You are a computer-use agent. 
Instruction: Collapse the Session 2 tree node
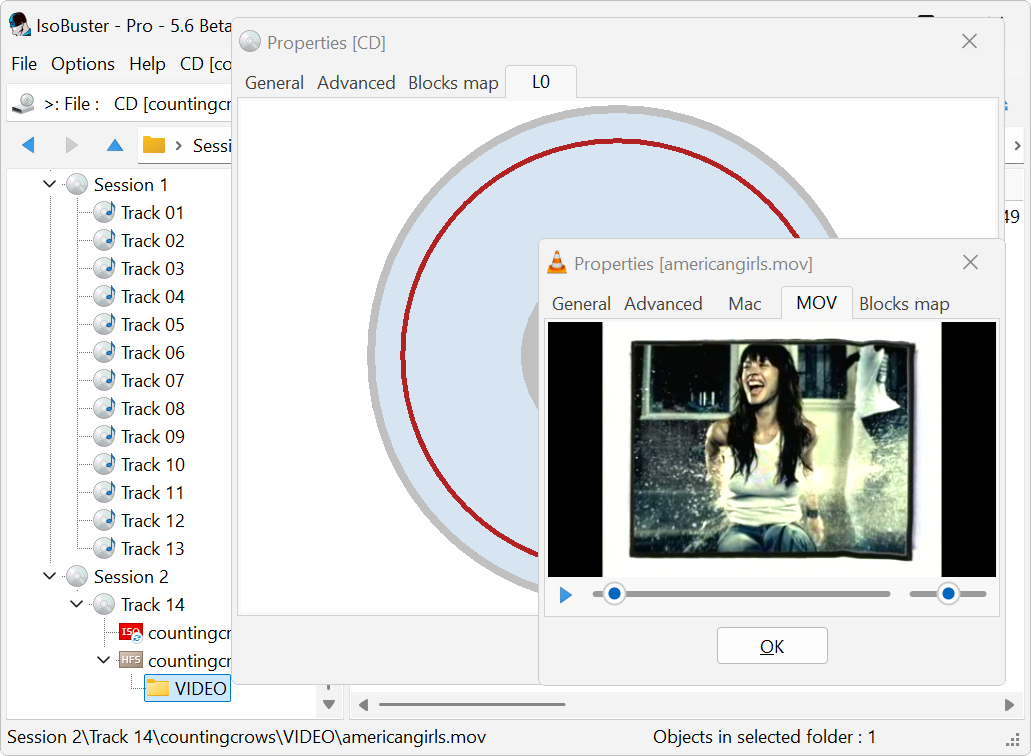49,576
